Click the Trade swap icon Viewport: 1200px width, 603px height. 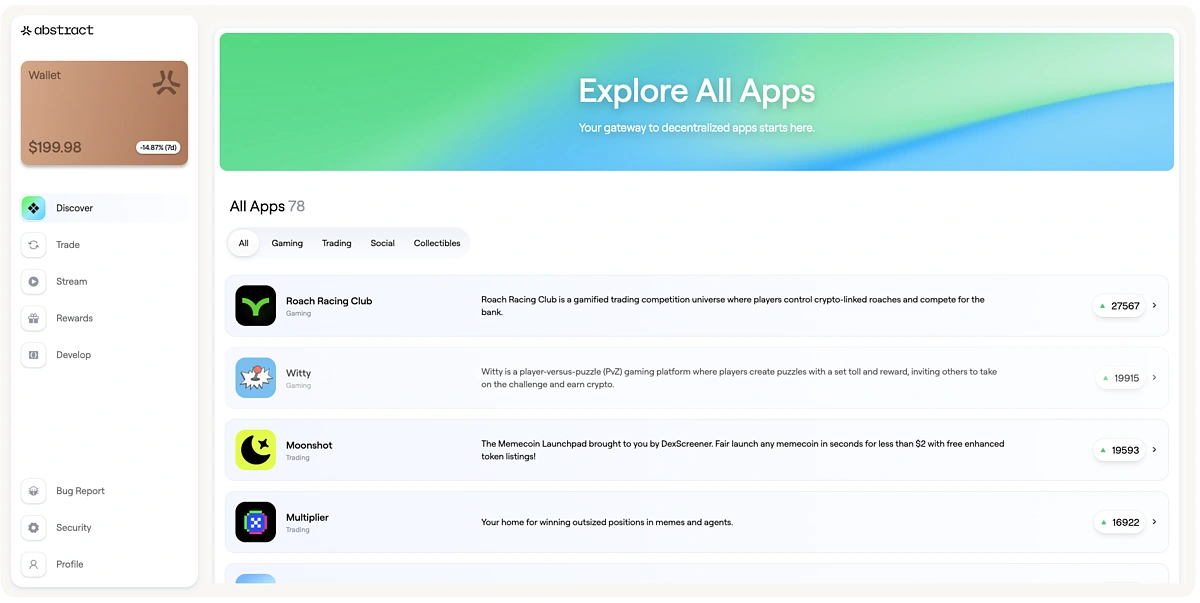33,245
